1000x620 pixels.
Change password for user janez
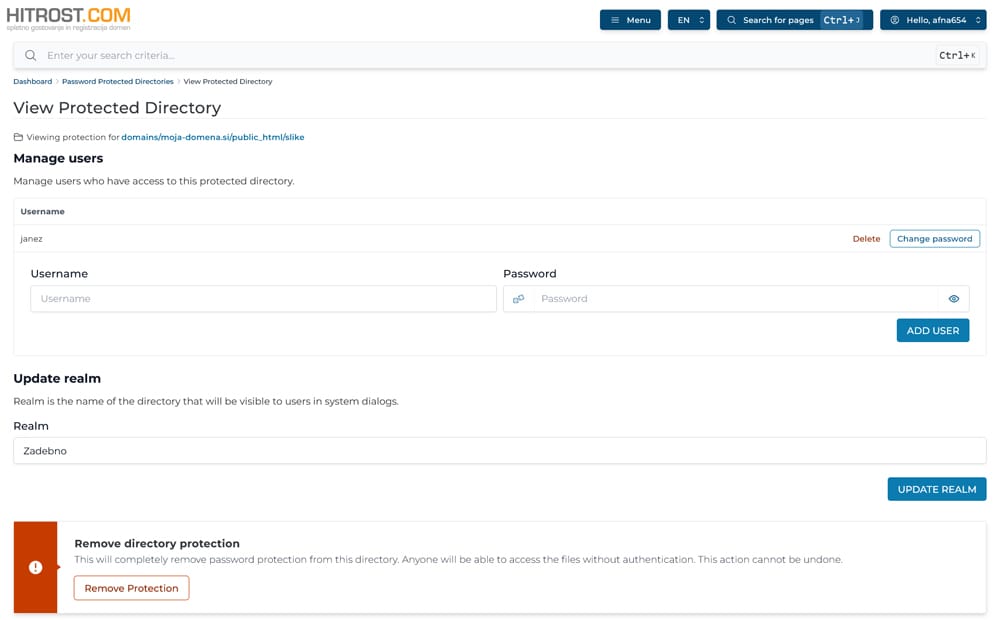coord(934,239)
